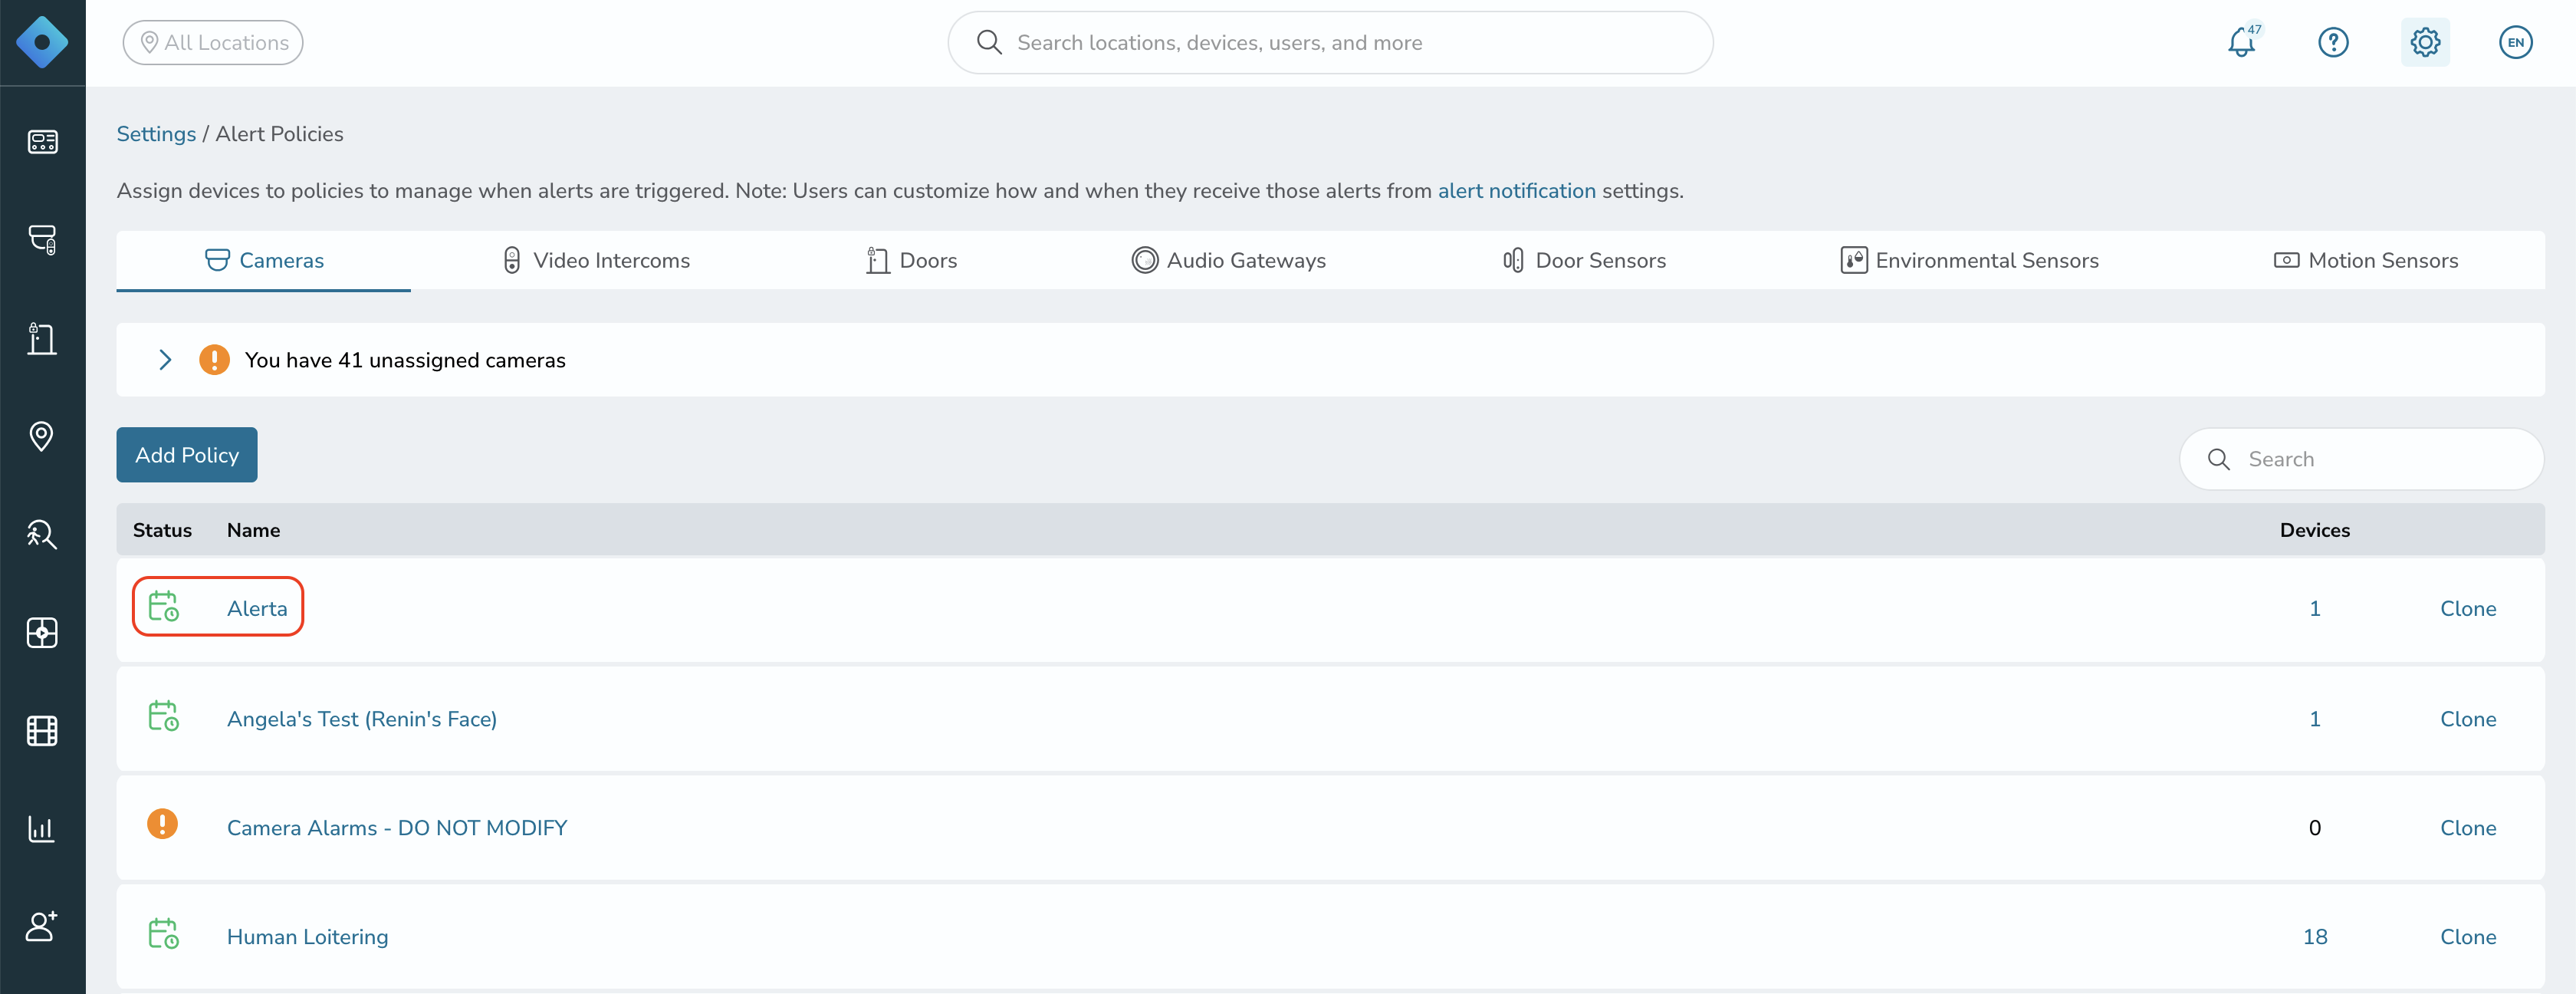Click the orange warning icon for unassigned cameras
The image size is (2576, 994).
[214, 360]
